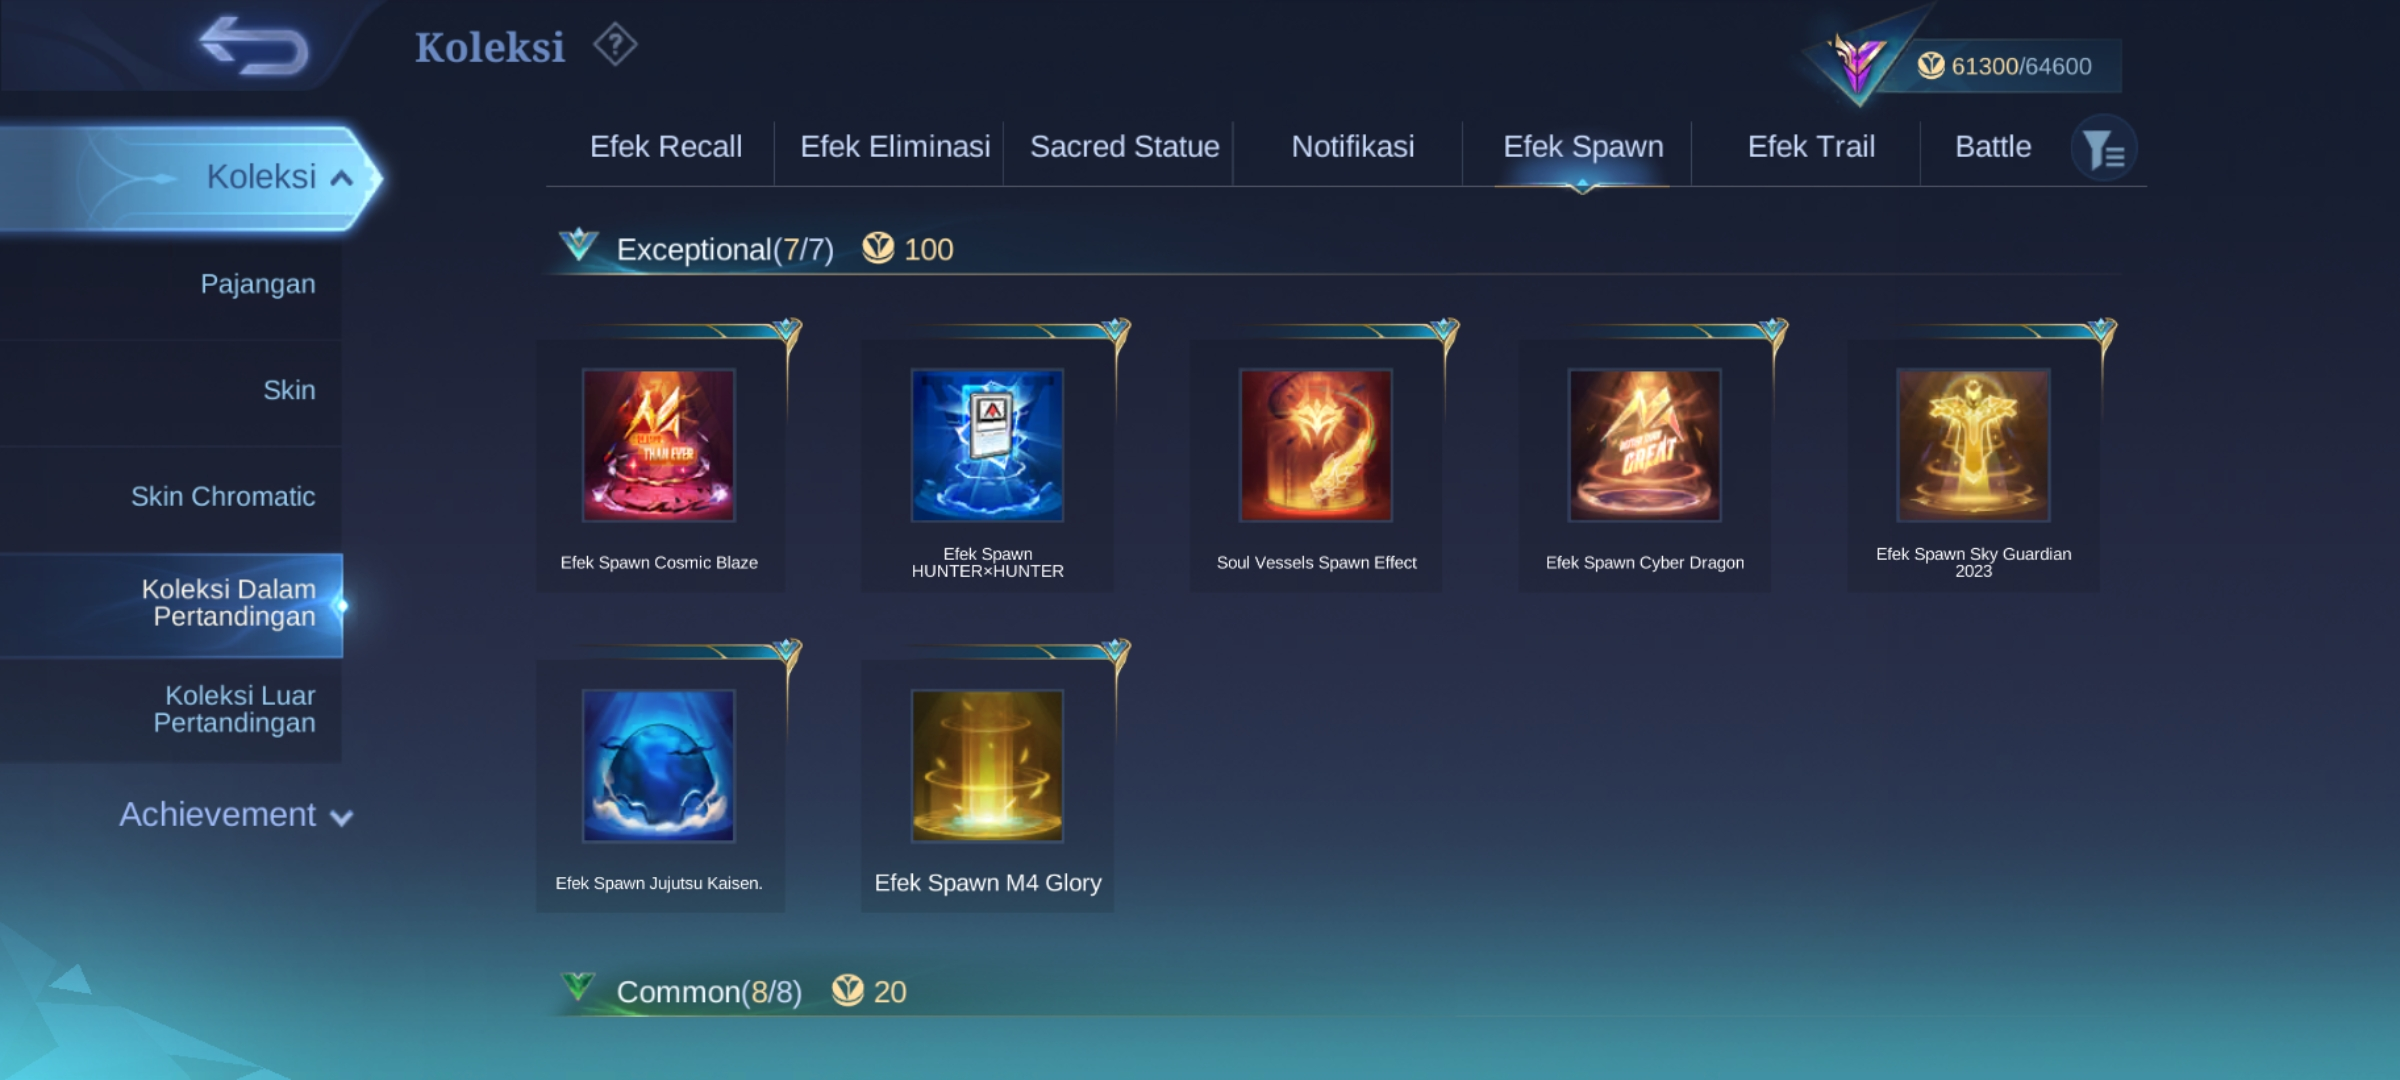
Task: Select the Efek Spawn Sky Guardian 2023 icon
Action: tap(1974, 445)
